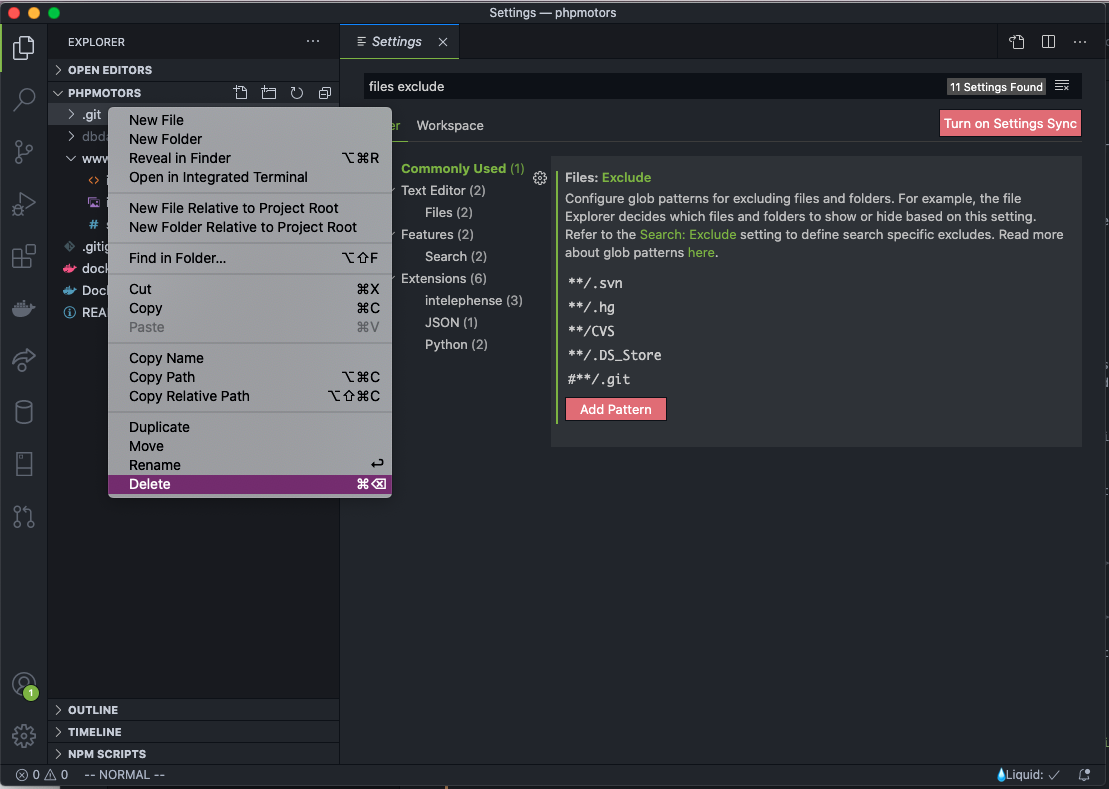Choose New File from context menu
The height and width of the screenshot is (789, 1109).
(250, 120)
